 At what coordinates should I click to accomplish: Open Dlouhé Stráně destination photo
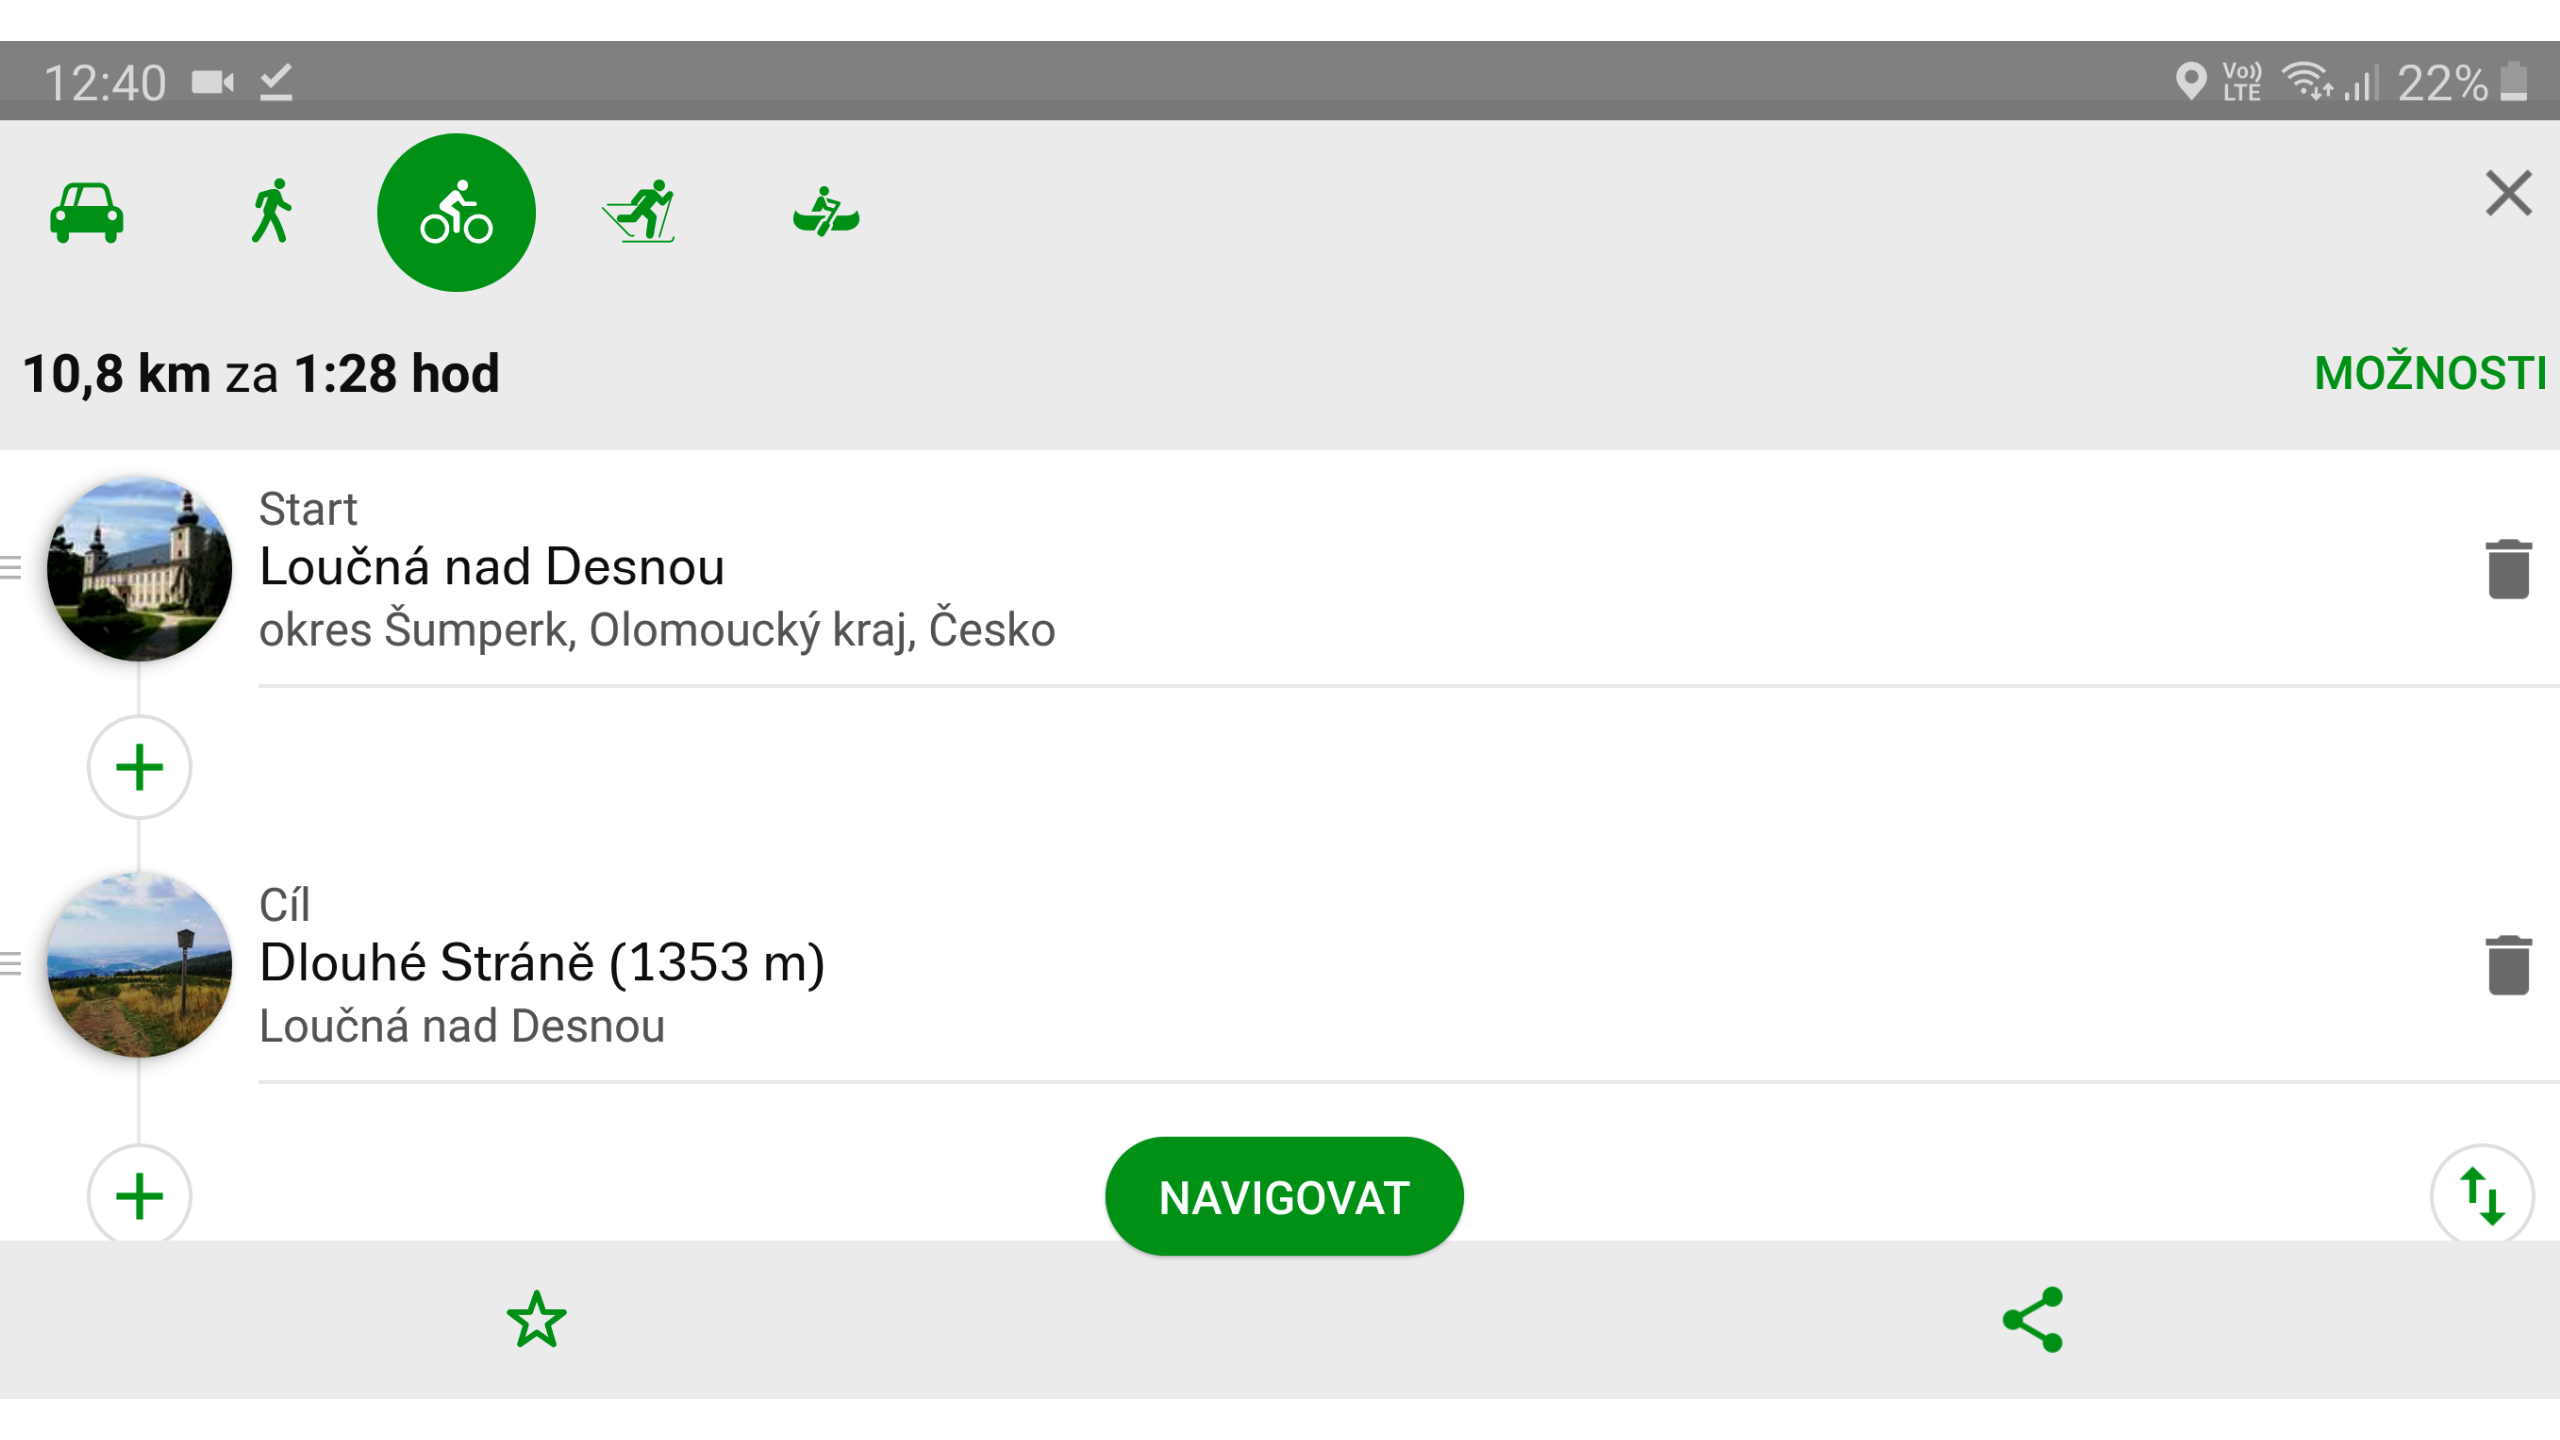click(x=139, y=965)
